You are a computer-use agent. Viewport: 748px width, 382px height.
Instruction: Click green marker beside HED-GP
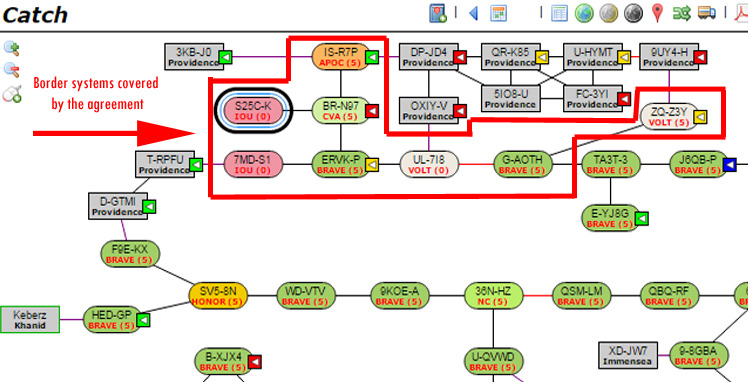click(143, 320)
